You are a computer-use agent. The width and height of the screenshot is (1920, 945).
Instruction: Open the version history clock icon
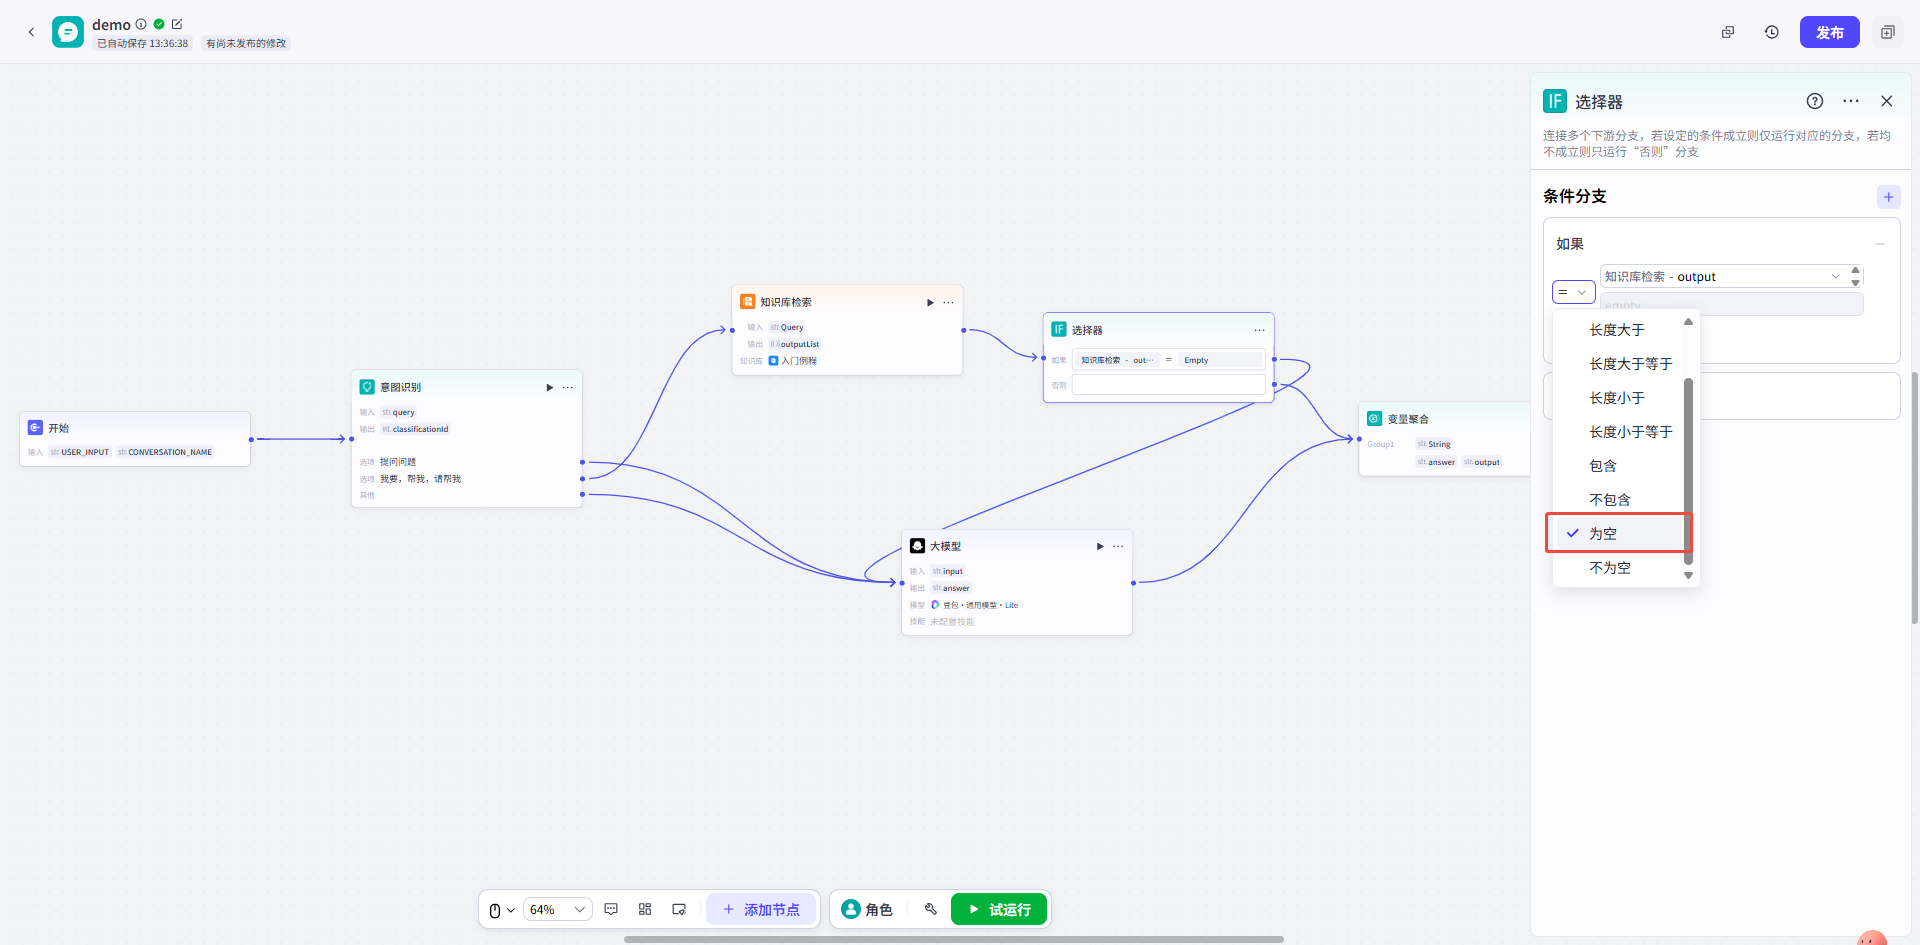pyautogui.click(x=1771, y=32)
